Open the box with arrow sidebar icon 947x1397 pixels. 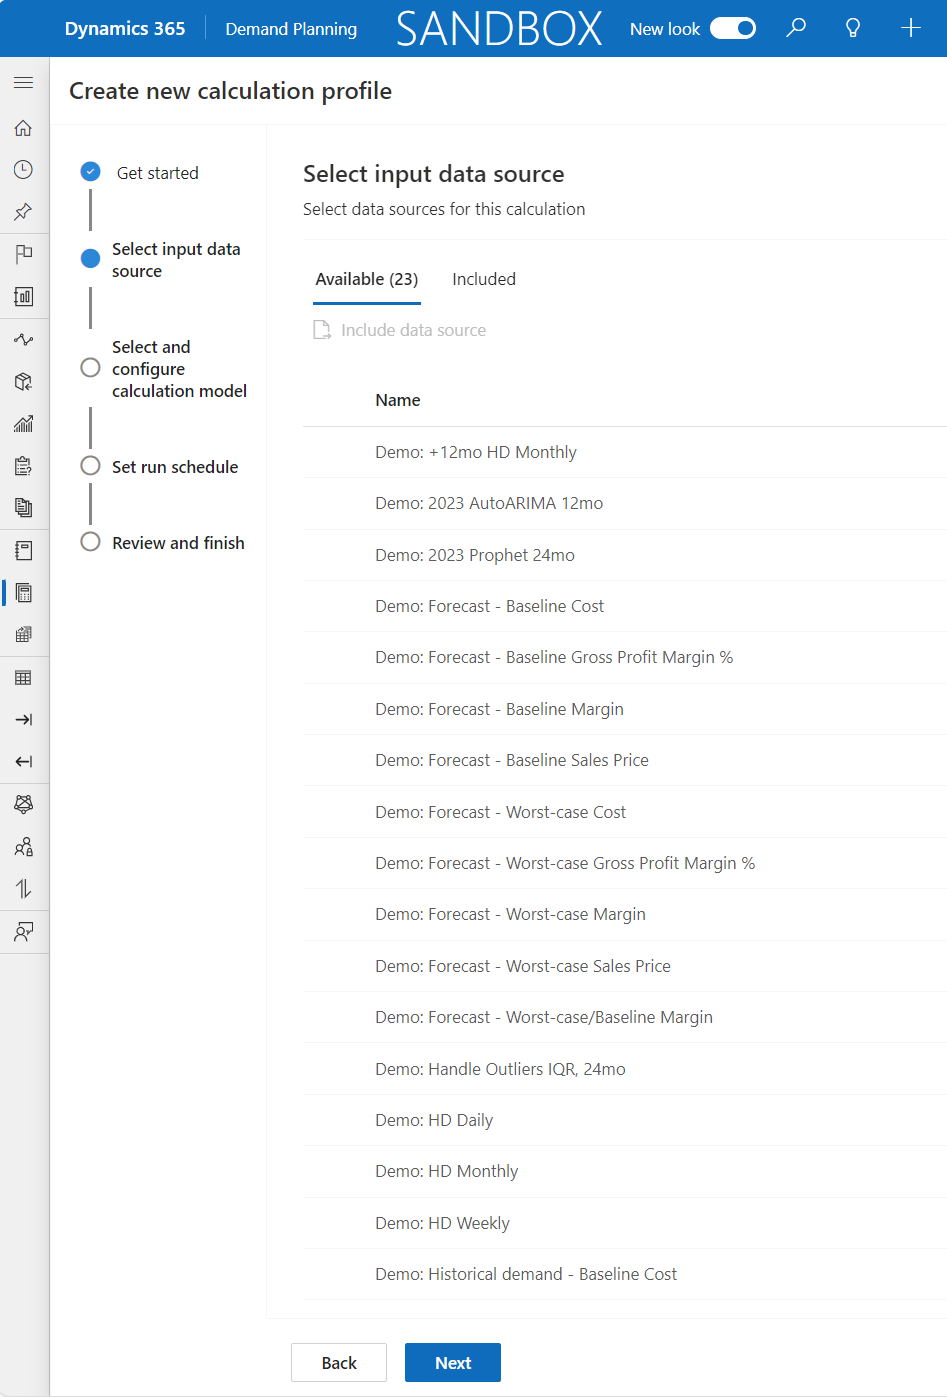[24, 382]
